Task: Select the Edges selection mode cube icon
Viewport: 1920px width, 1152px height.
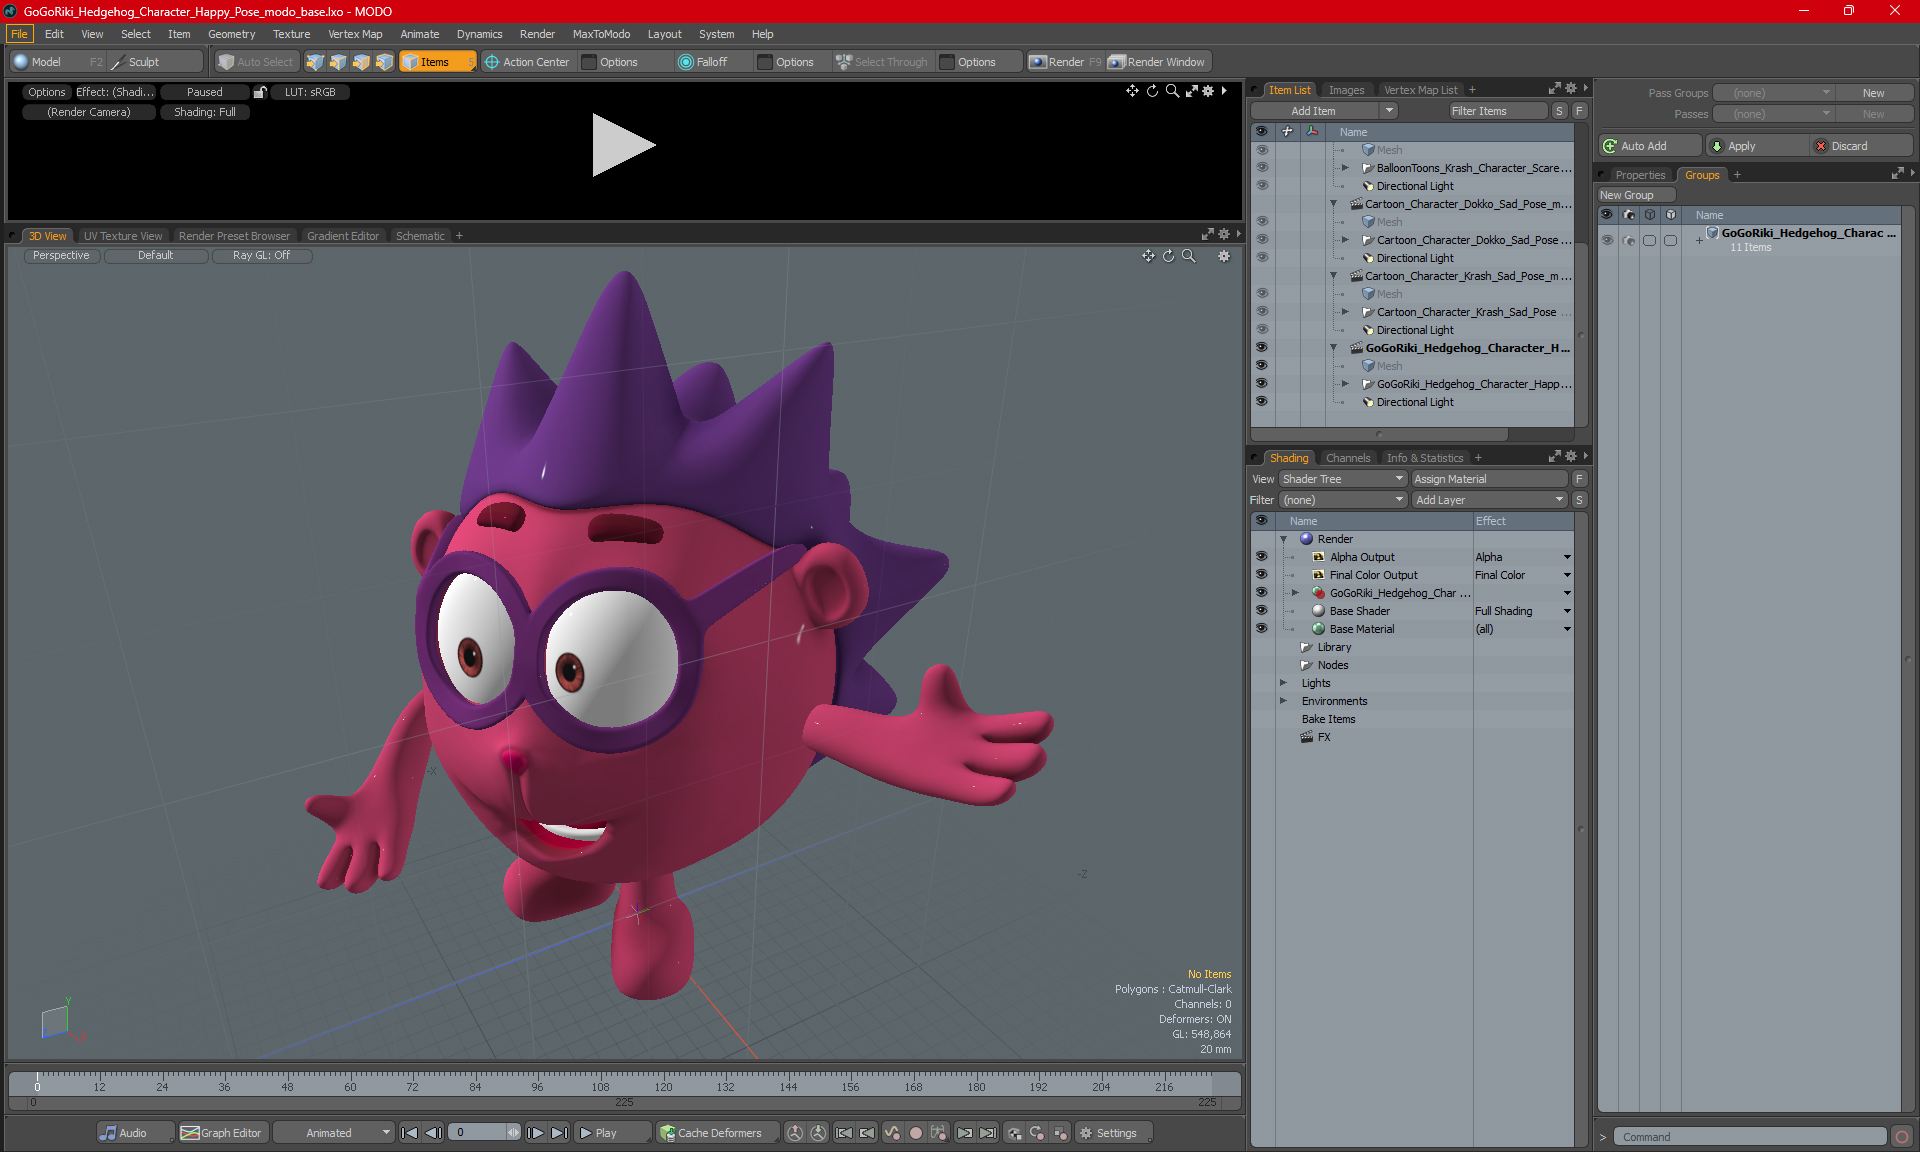Action: click(x=338, y=62)
